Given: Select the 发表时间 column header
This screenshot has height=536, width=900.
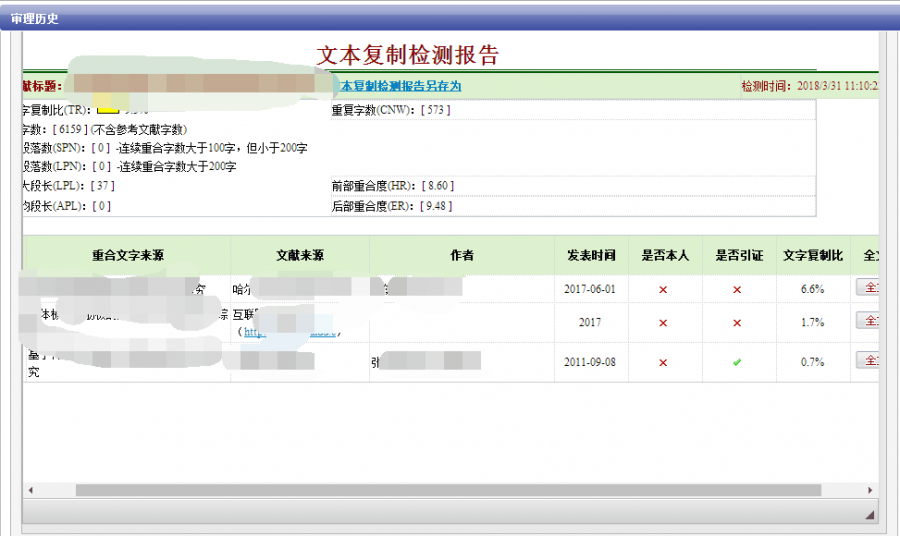Looking at the screenshot, I should click(591, 256).
